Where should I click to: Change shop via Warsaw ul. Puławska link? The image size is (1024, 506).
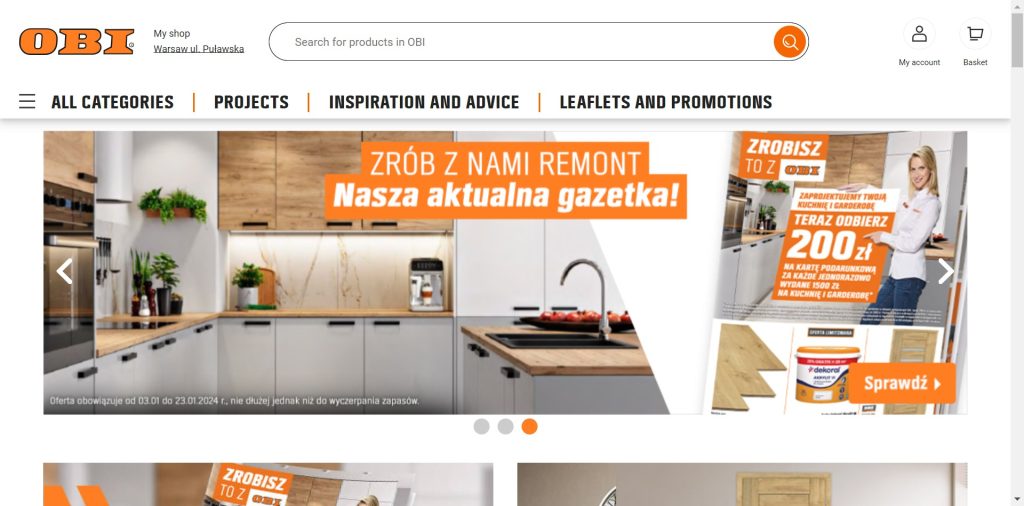(199, 49)
